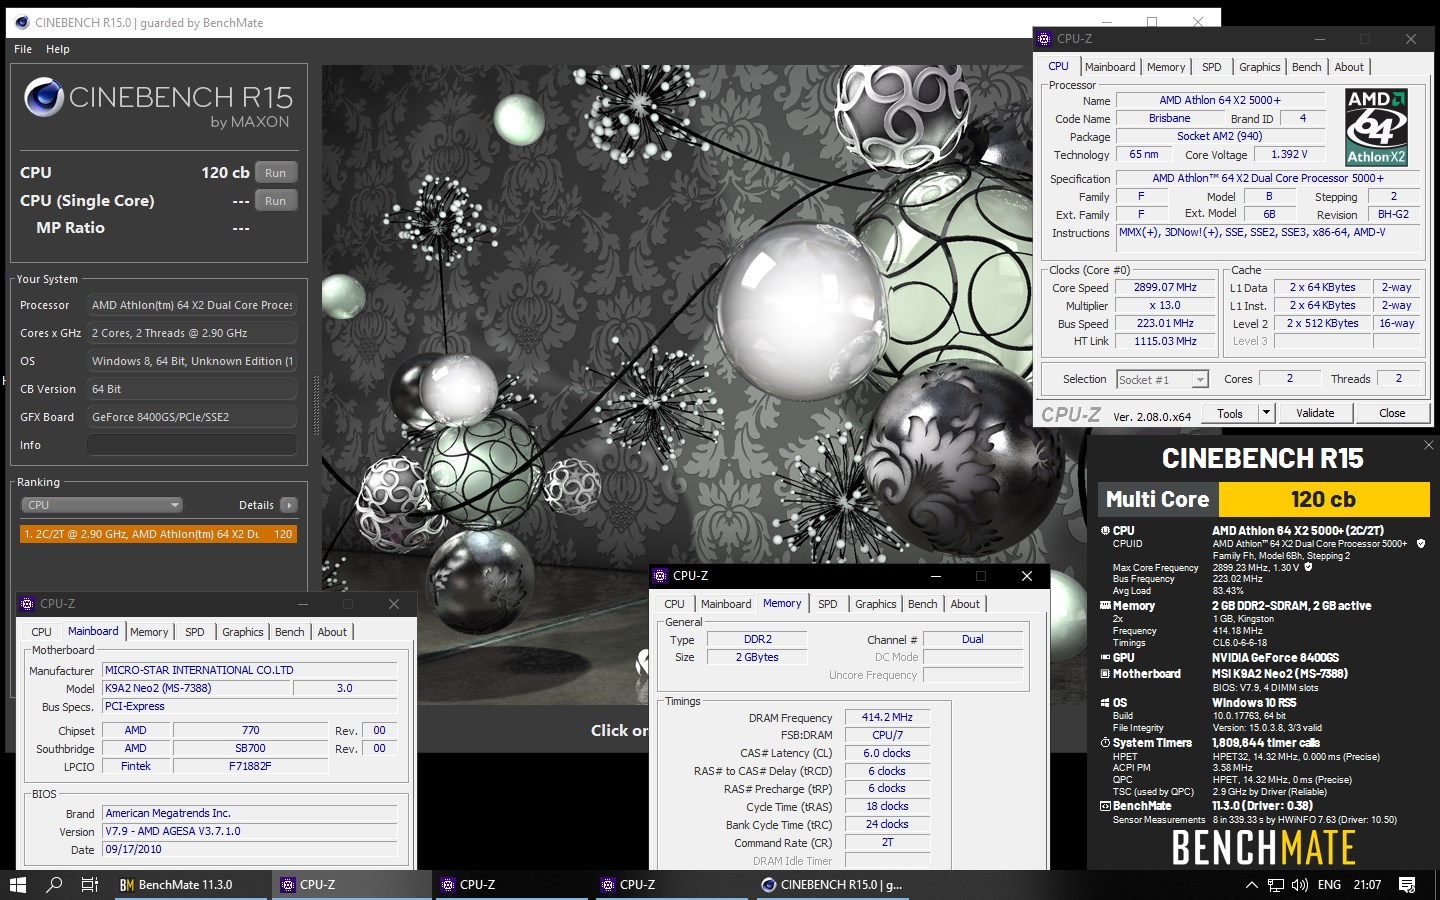Click the Validate button in CPU-Z
1440x900 pixels.
pos(1315,413)
